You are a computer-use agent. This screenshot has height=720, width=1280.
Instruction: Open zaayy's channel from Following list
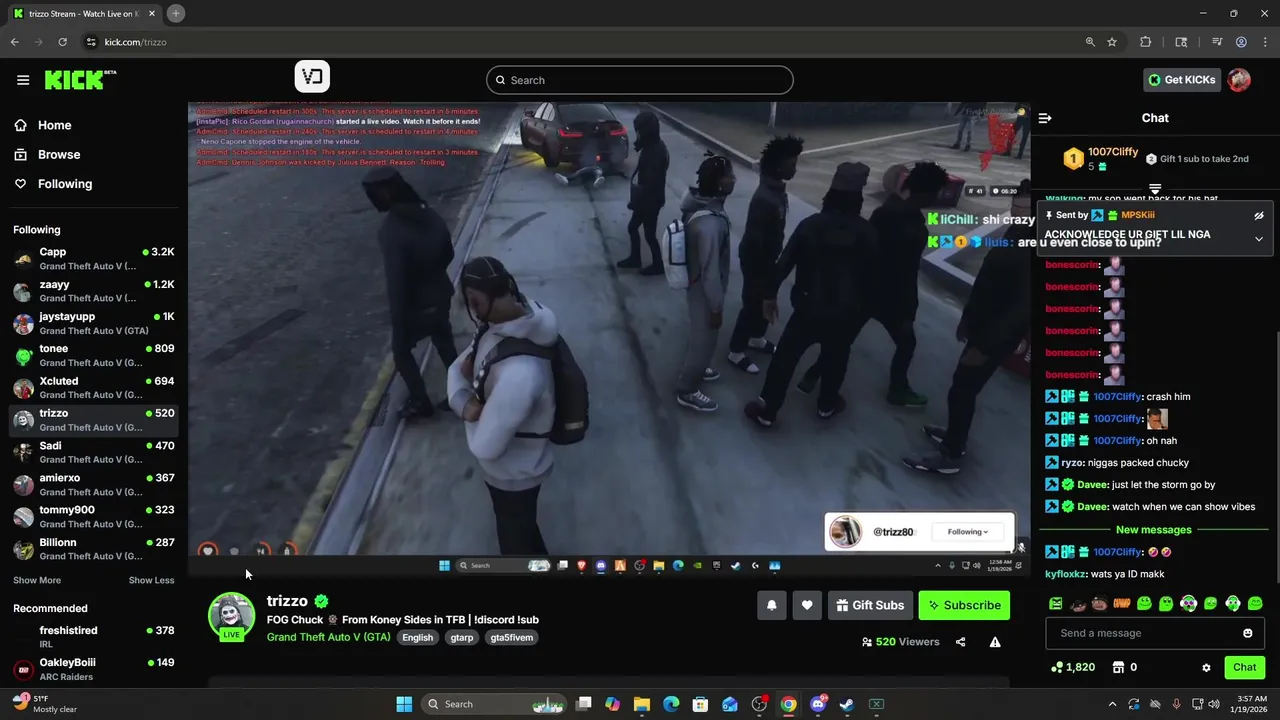tap(94, 291)
